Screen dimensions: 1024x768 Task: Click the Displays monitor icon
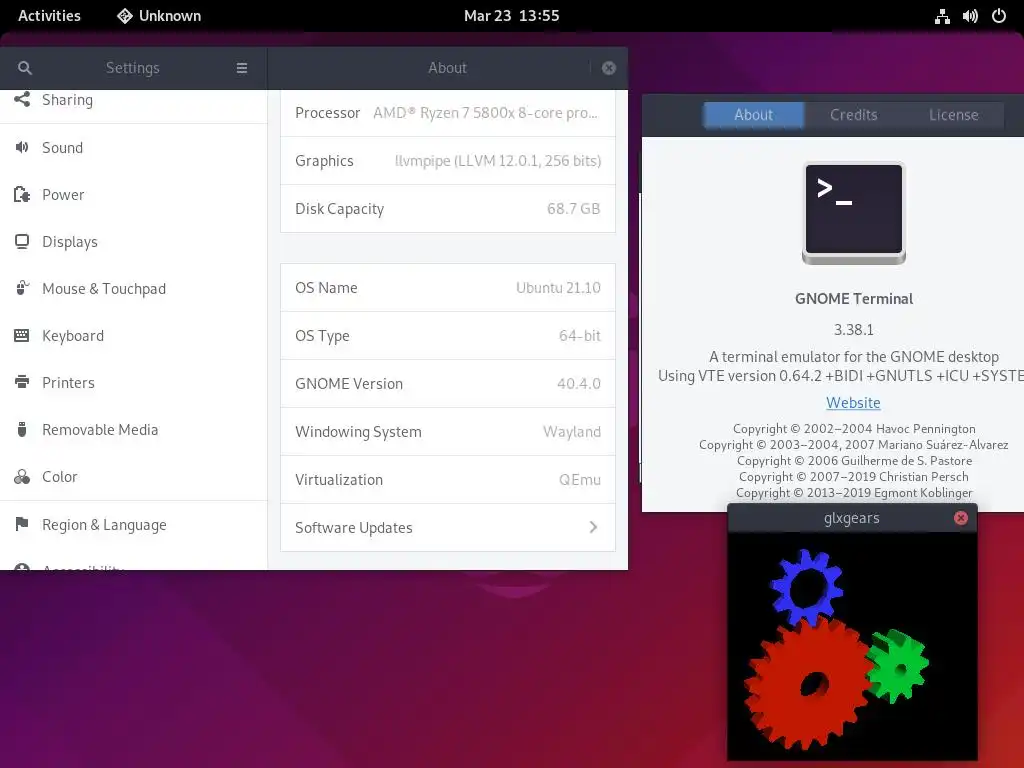(x=22, y=242)
